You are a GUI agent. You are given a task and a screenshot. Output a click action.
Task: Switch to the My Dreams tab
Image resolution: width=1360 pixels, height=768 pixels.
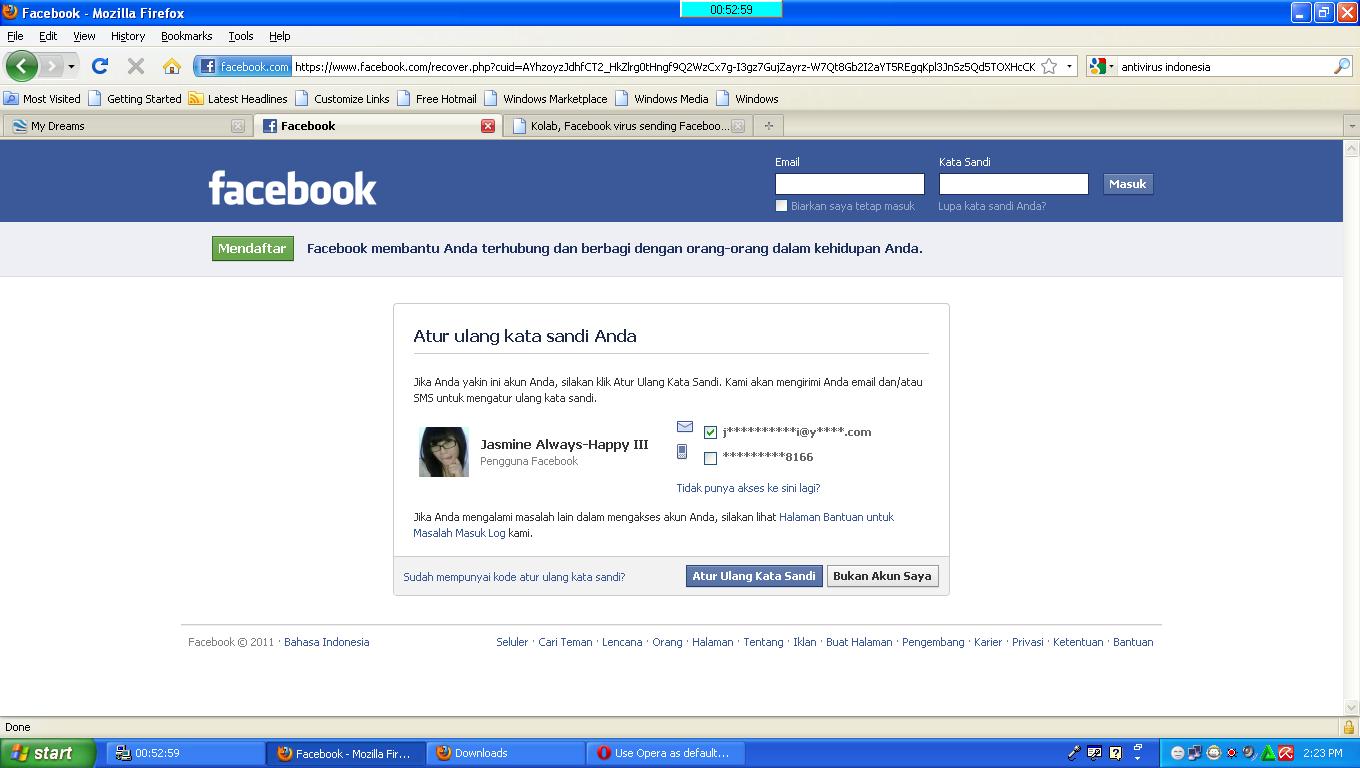pos(127,126)
